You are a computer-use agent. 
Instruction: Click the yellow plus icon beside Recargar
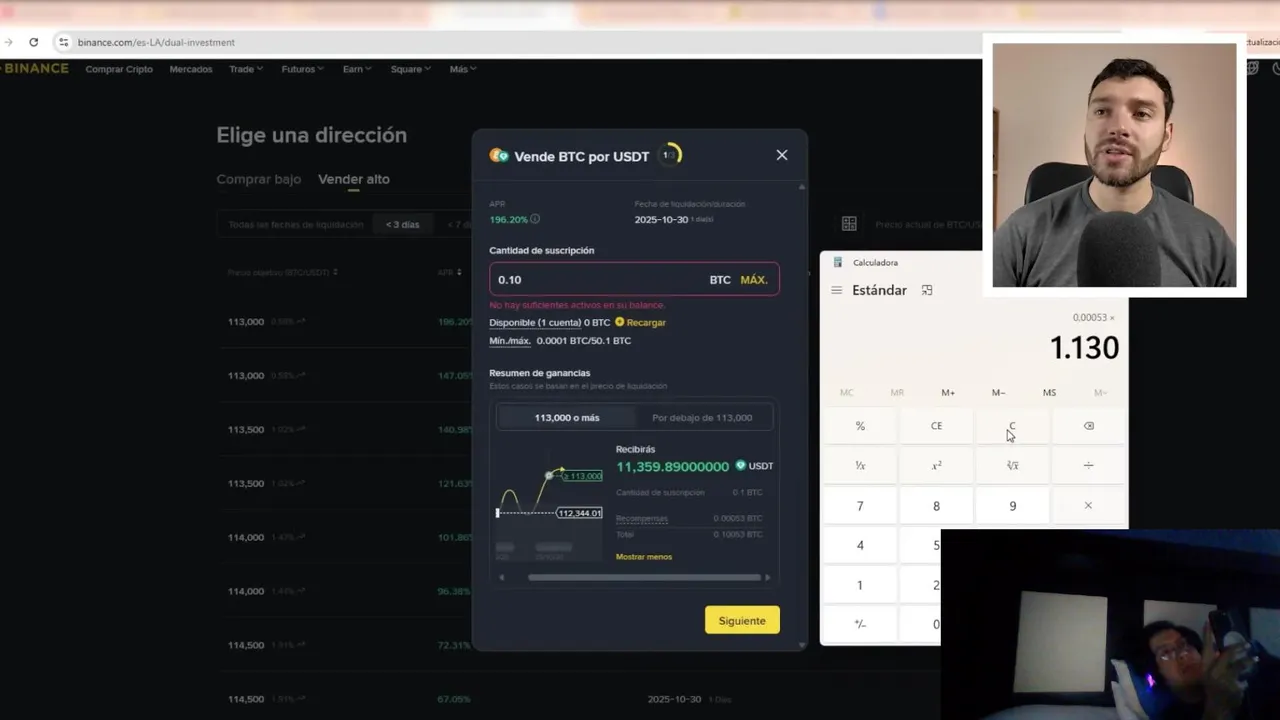(620, 322)
